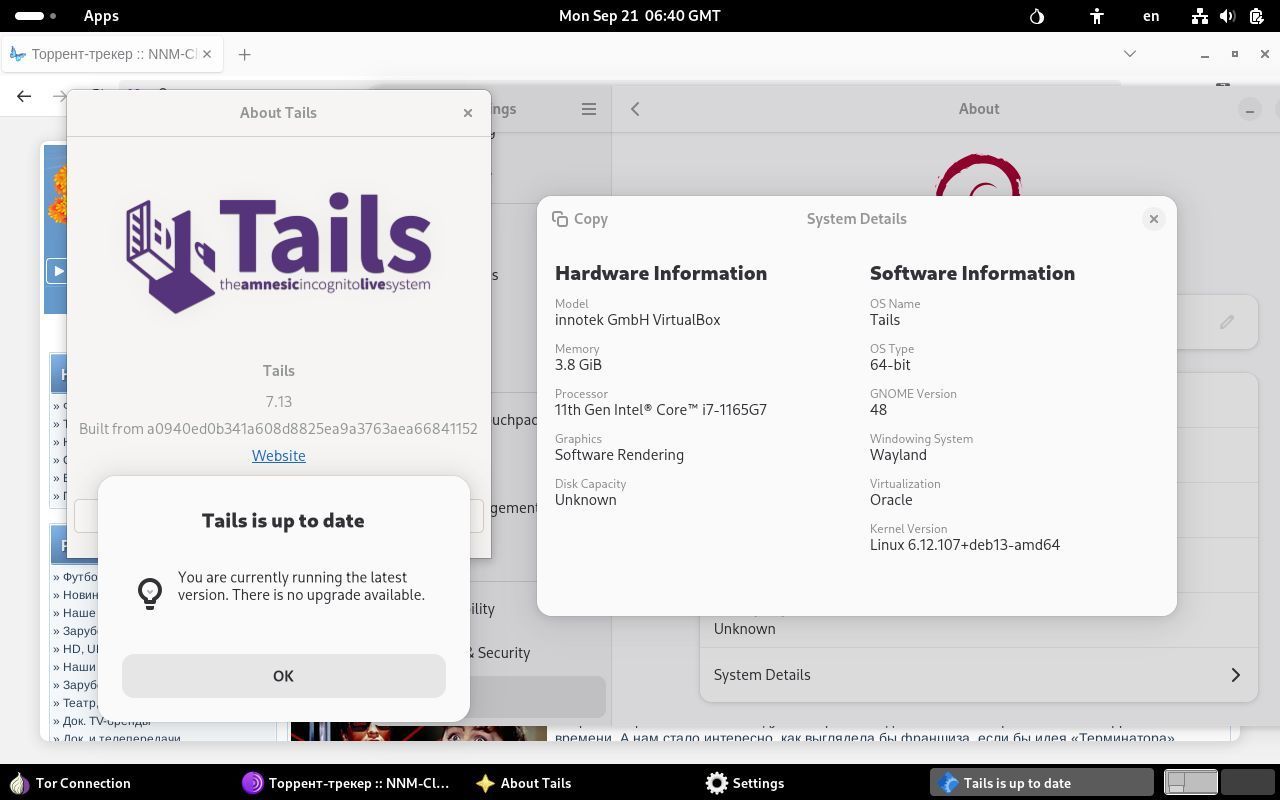The width and height of the screenshot is (1280, 800).
Task: Open the en keyboard layout menu
Action: point(1151,16)
